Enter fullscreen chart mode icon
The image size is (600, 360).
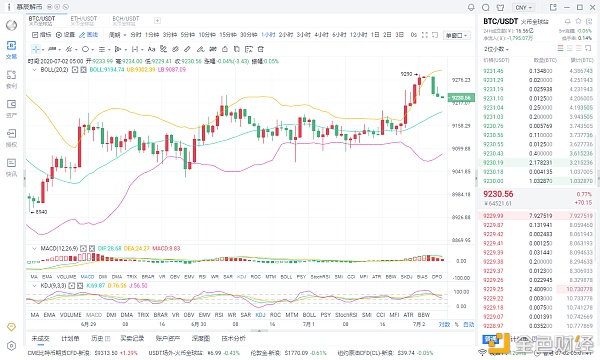click(x=425, y=35)
